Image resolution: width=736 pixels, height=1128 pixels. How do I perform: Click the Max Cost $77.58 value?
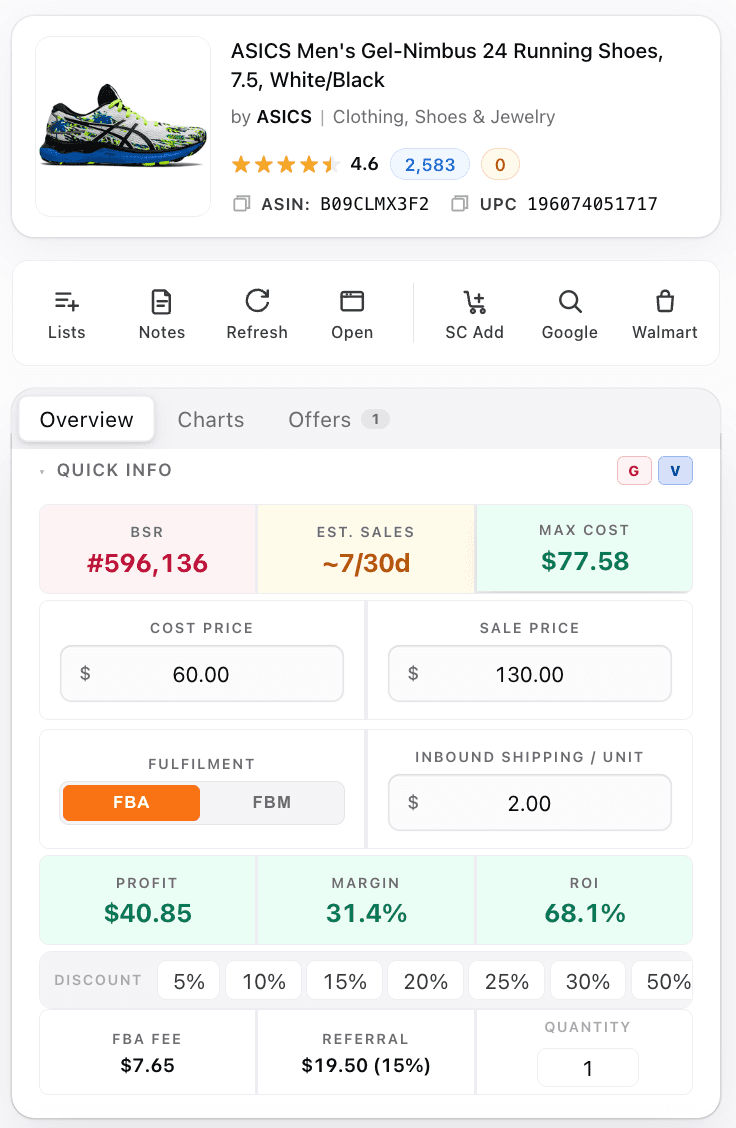(585, 561)
